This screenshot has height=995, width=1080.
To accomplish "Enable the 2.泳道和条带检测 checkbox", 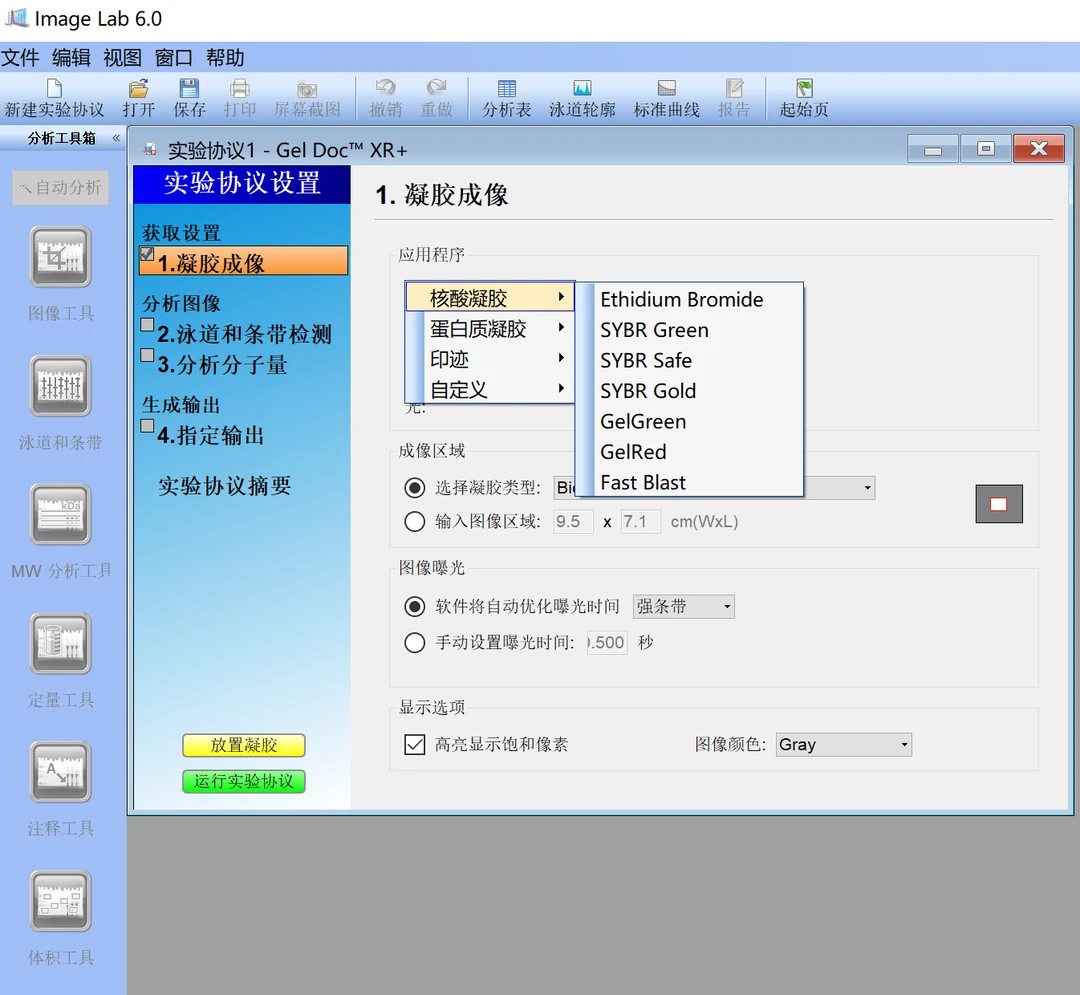I will 147,324.
